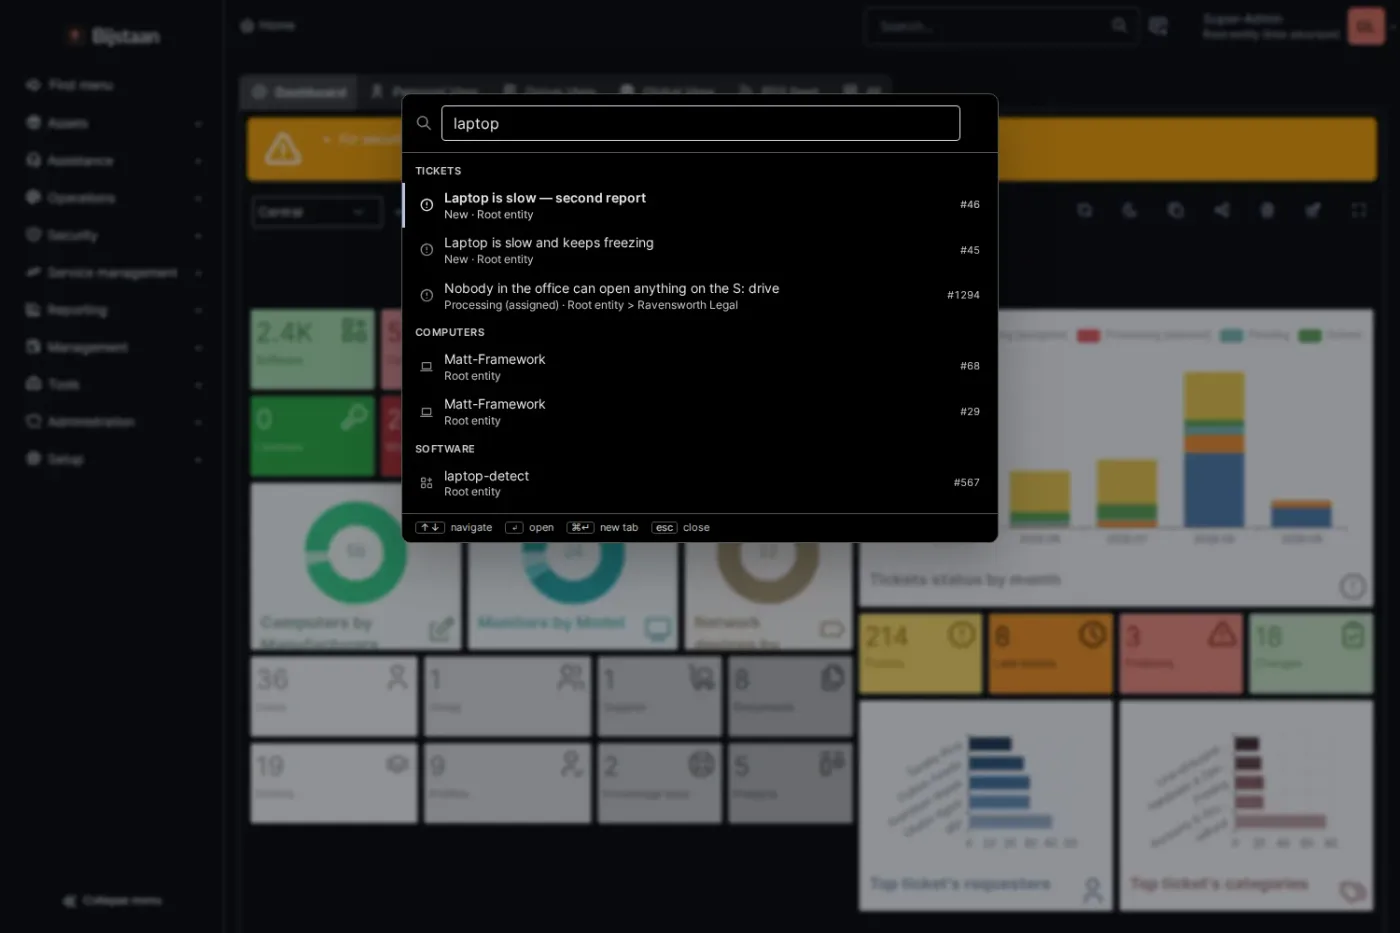Click the magnifier icon beside the laptop query
This screenshot has height=933, width=1400.
[424, 123]
